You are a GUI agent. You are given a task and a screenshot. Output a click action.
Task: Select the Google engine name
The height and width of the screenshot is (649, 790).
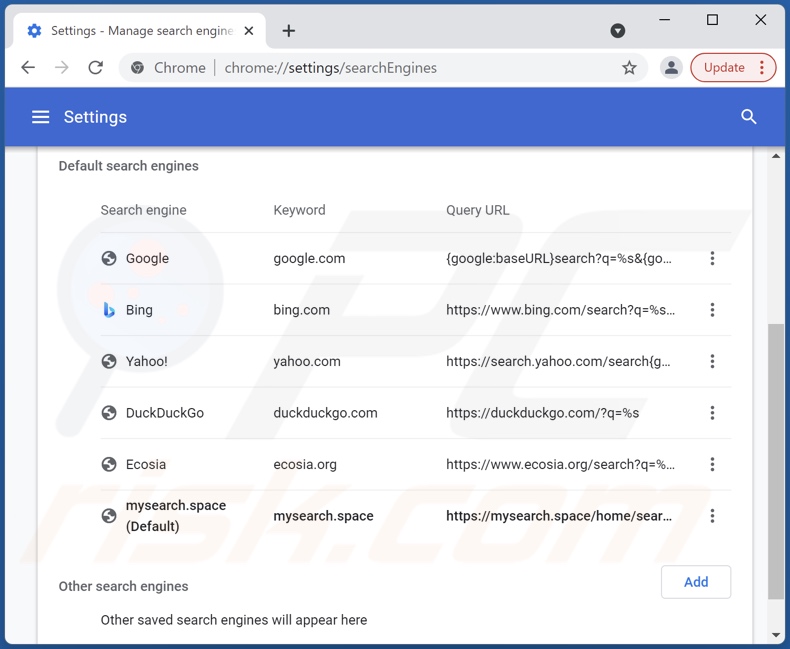tap(147, 258)
